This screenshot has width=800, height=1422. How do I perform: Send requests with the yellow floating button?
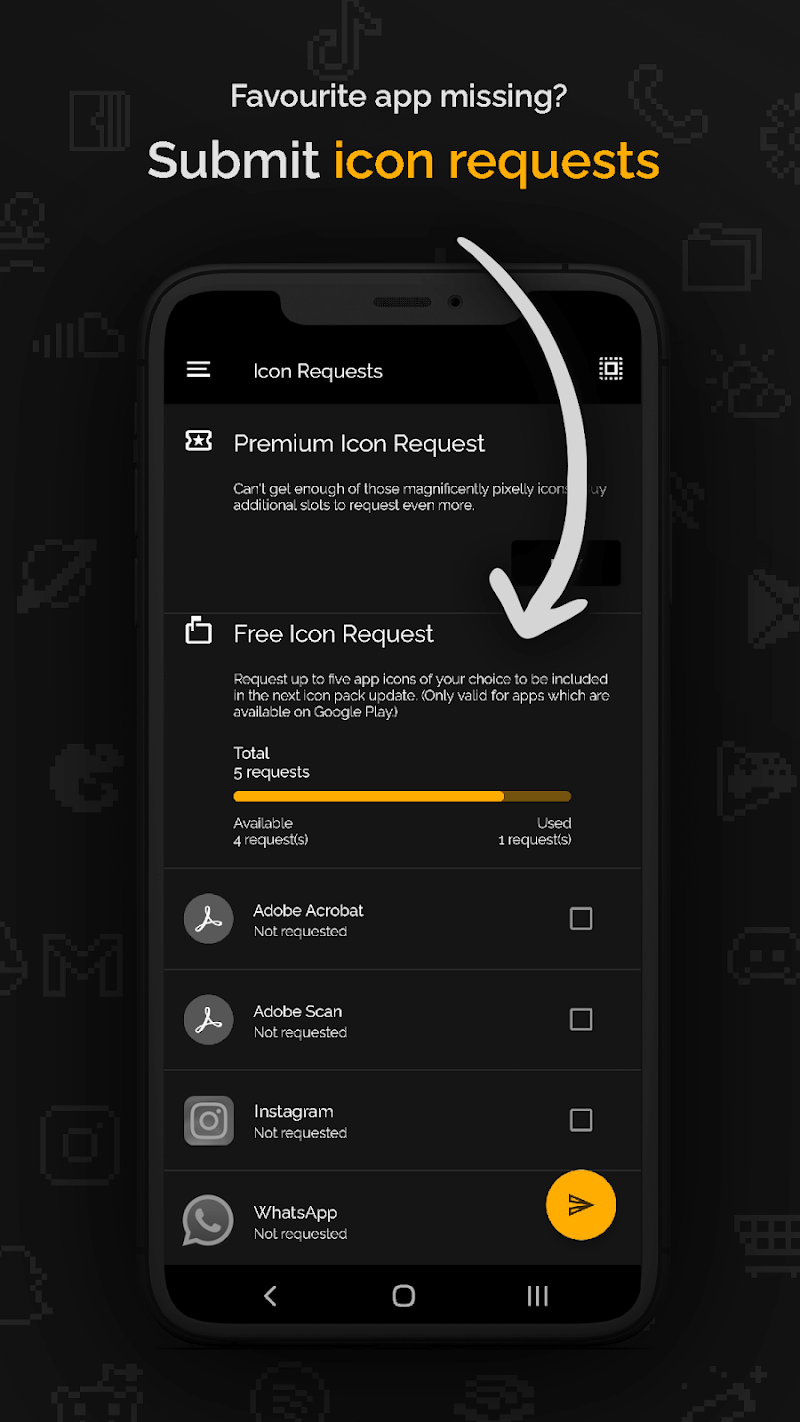[581, 1205]
